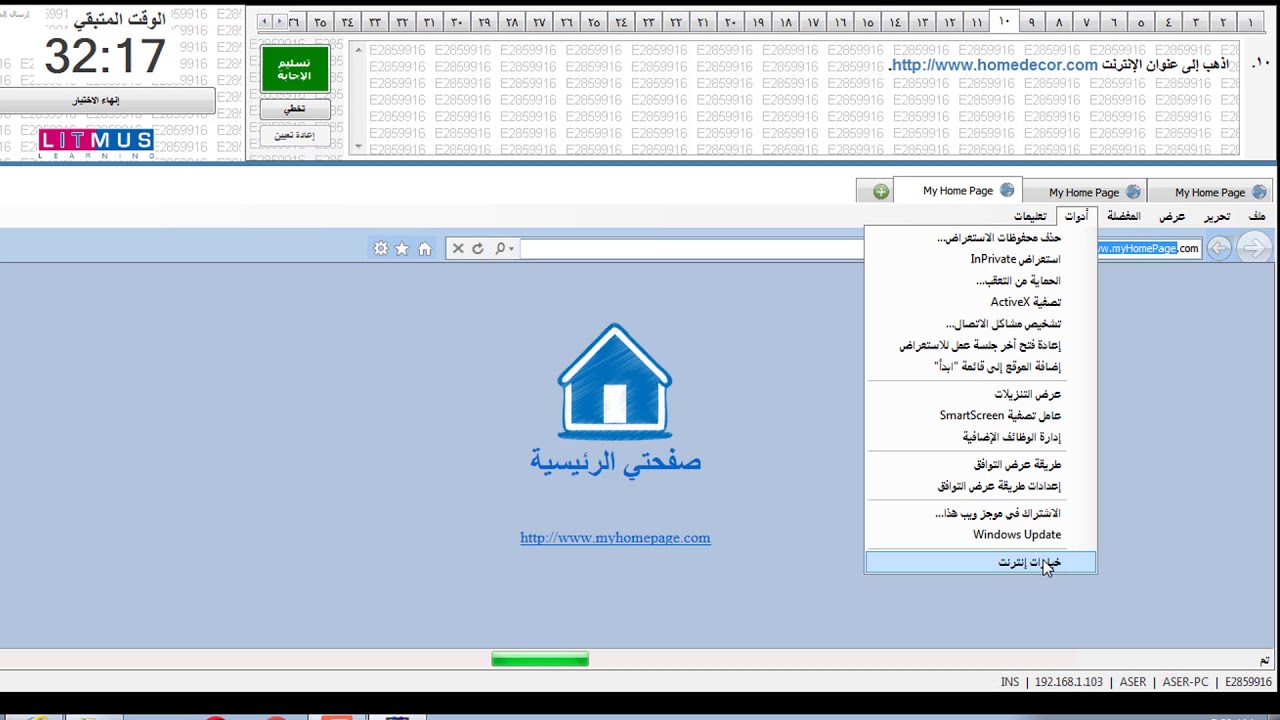Choose استعراض InPrivate menu entry
This screenshot has height=720, width=1280.
(x=980, y=259)
